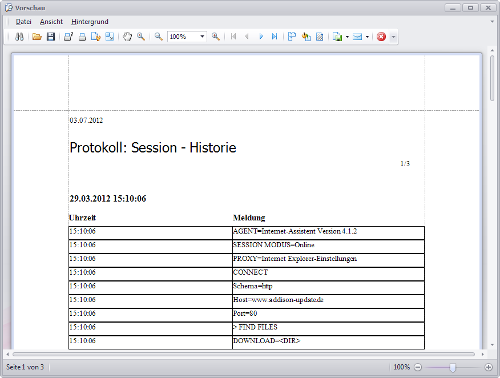Click the 100% zoom input field
500x378 pixels.
click(x=183, y=37)
